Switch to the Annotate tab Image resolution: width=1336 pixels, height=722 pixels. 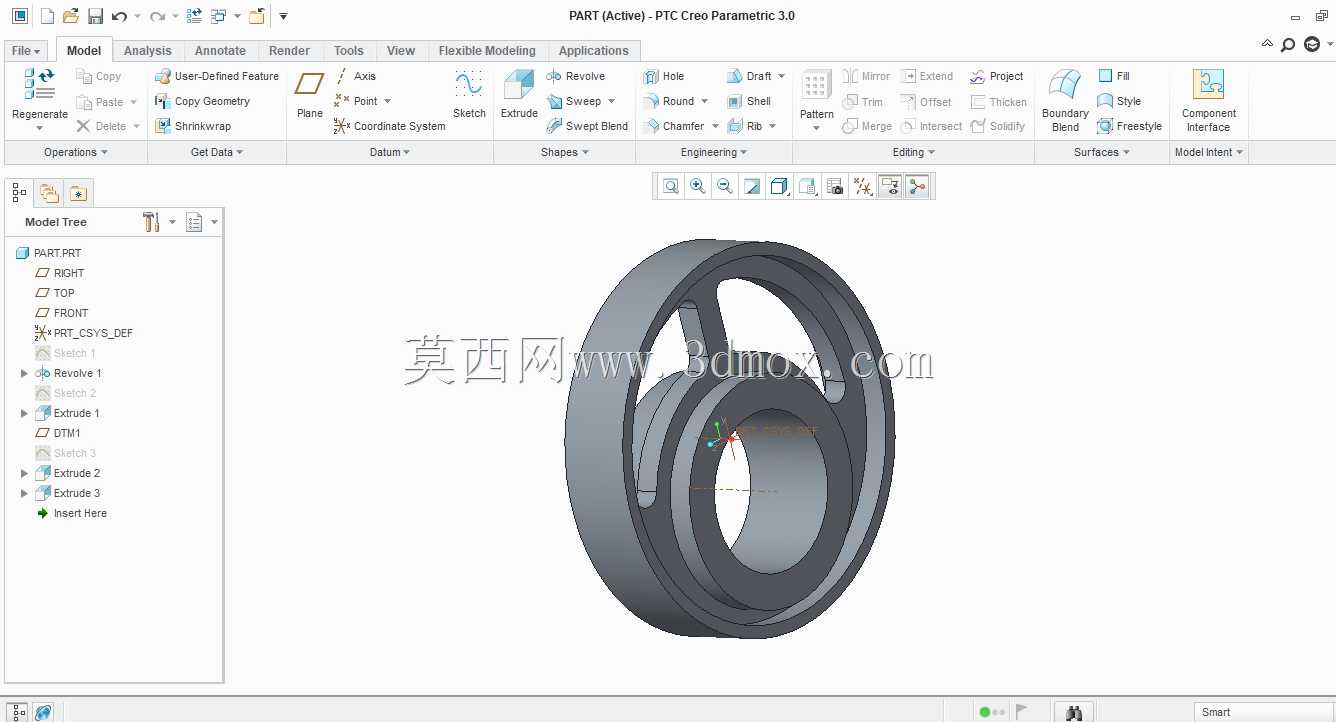(220, 51)
